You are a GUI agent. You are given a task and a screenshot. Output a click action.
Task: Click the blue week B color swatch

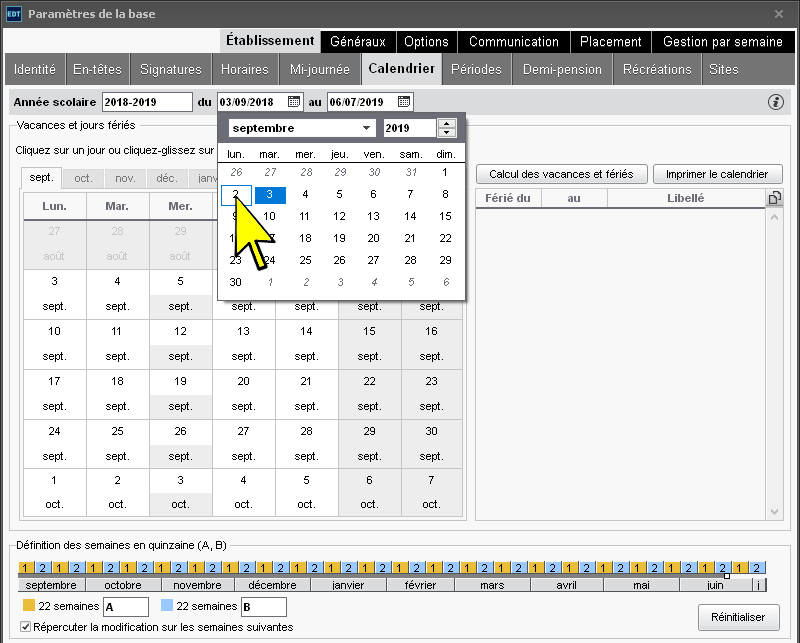coord(167,606)
